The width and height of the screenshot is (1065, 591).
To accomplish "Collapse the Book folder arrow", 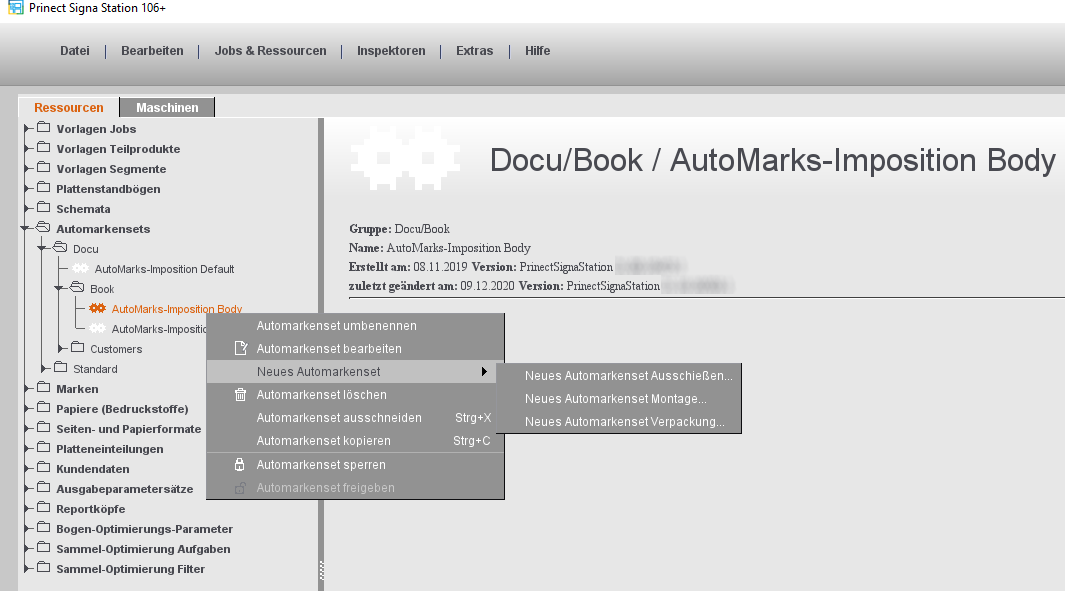I will pyautogui.click(x=60, y=289).
